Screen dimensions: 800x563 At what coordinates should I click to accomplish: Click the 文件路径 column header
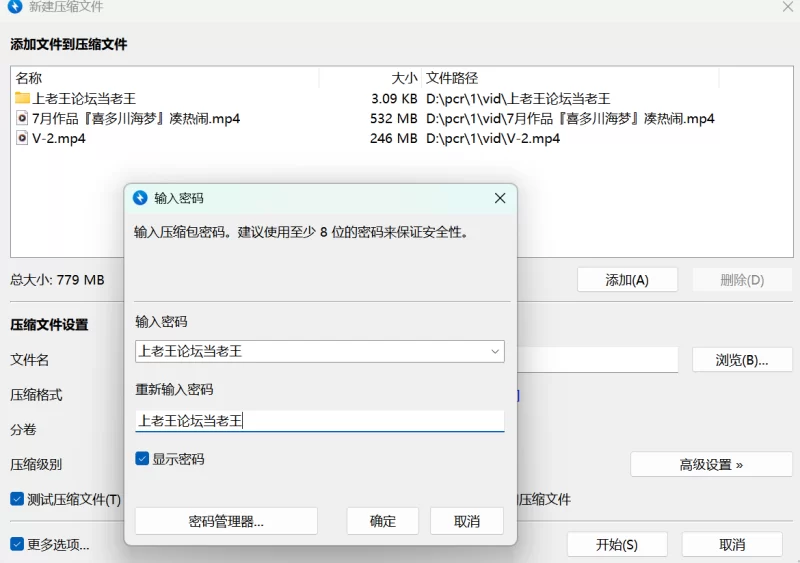click(452, 78)
